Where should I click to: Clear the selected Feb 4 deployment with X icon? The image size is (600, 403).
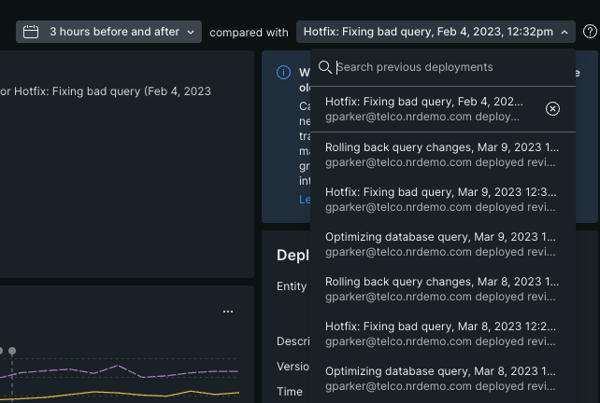tap(553, 109)
